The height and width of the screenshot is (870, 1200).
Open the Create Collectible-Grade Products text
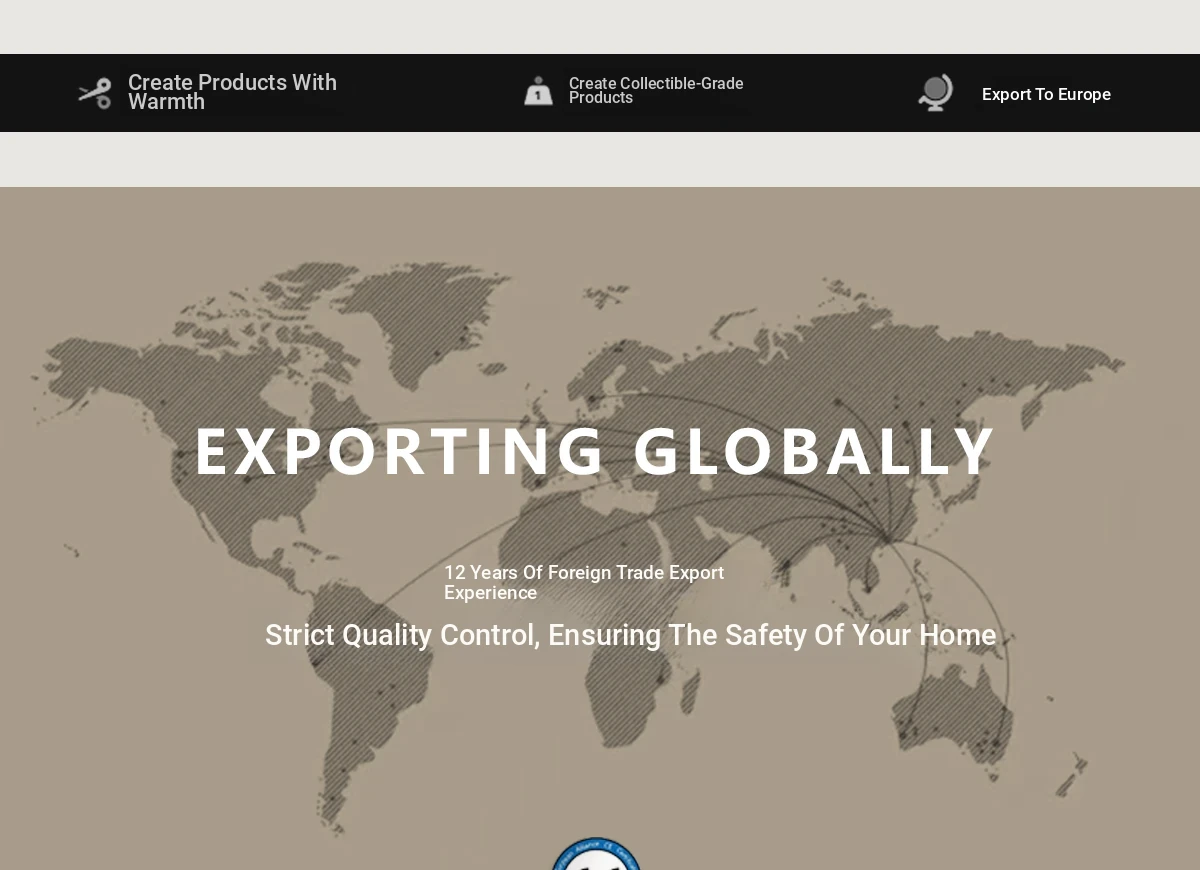click(655, 91)
